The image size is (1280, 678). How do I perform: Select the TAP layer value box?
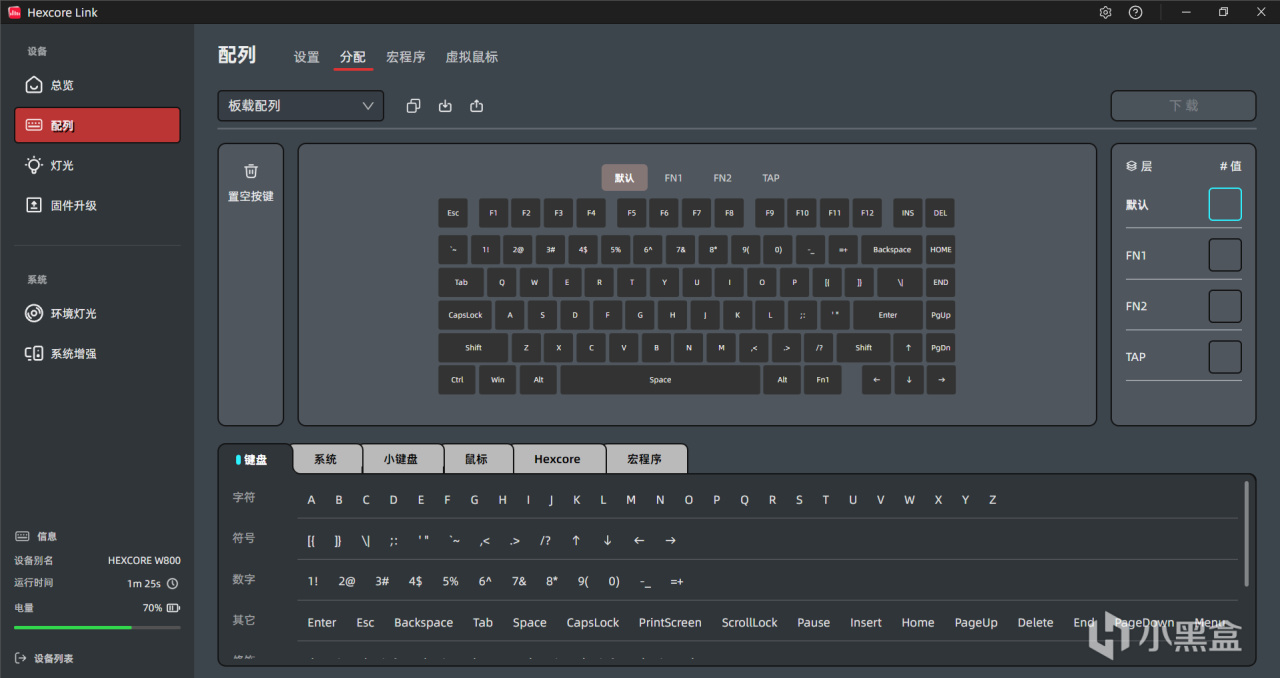[x=1225, y=357]
